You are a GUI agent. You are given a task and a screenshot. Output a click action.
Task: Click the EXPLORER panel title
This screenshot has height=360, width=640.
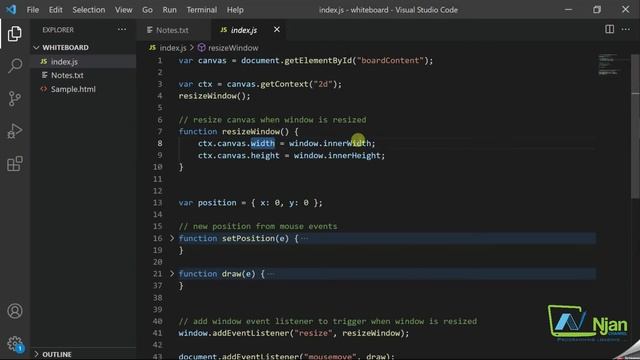tap(58, 30)
